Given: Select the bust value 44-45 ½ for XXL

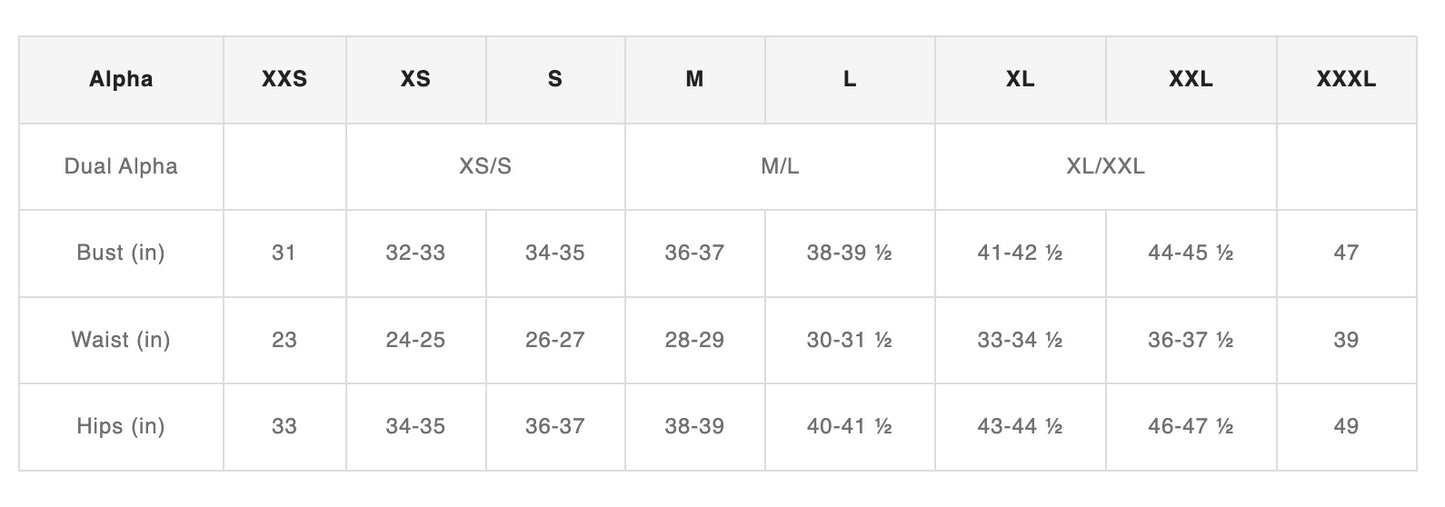Looking at the screenshot, I should (1190, 253).
